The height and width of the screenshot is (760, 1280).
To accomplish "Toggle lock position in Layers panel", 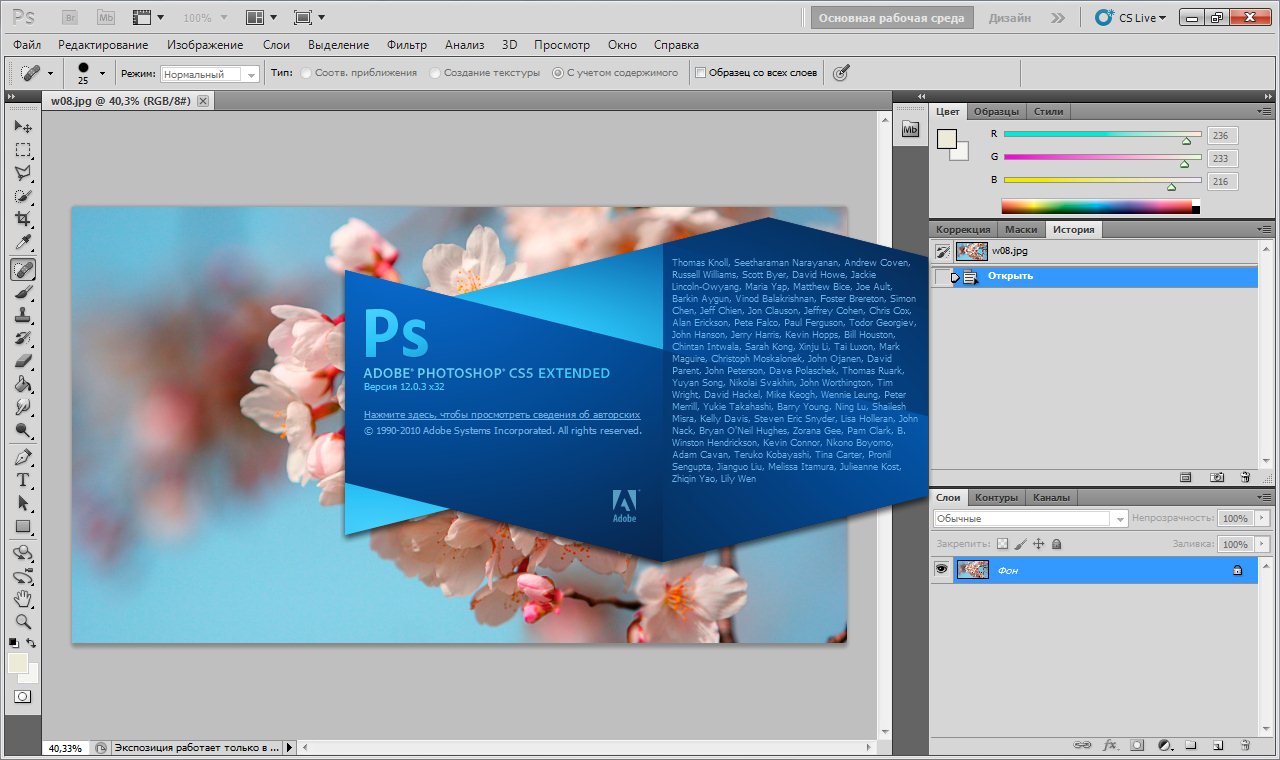I will point(1039,544).
